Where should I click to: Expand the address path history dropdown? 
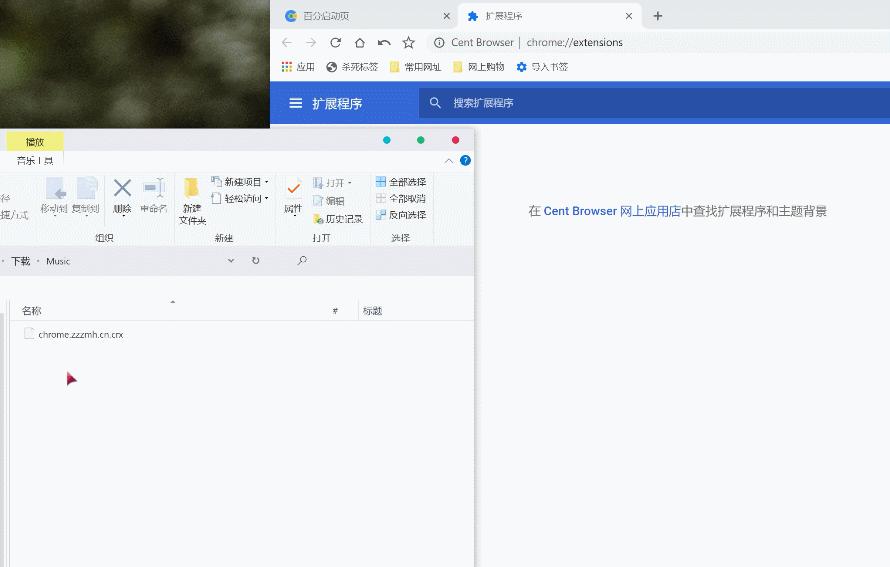pos(231,261)
